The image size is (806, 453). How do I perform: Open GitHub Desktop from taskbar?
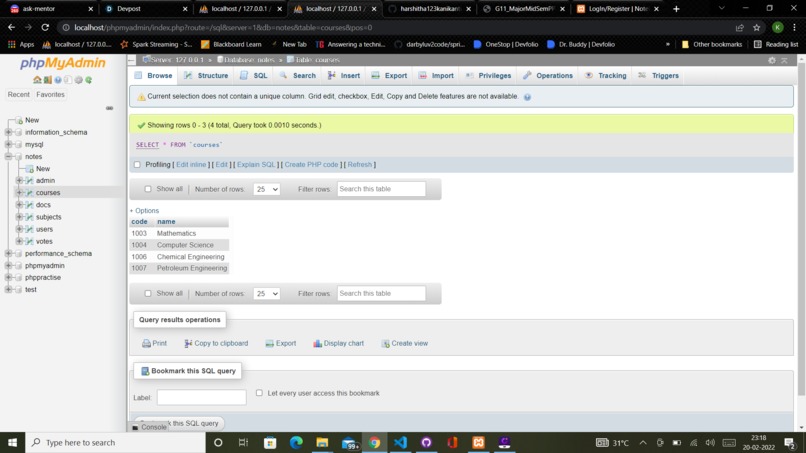coord(426,443)
